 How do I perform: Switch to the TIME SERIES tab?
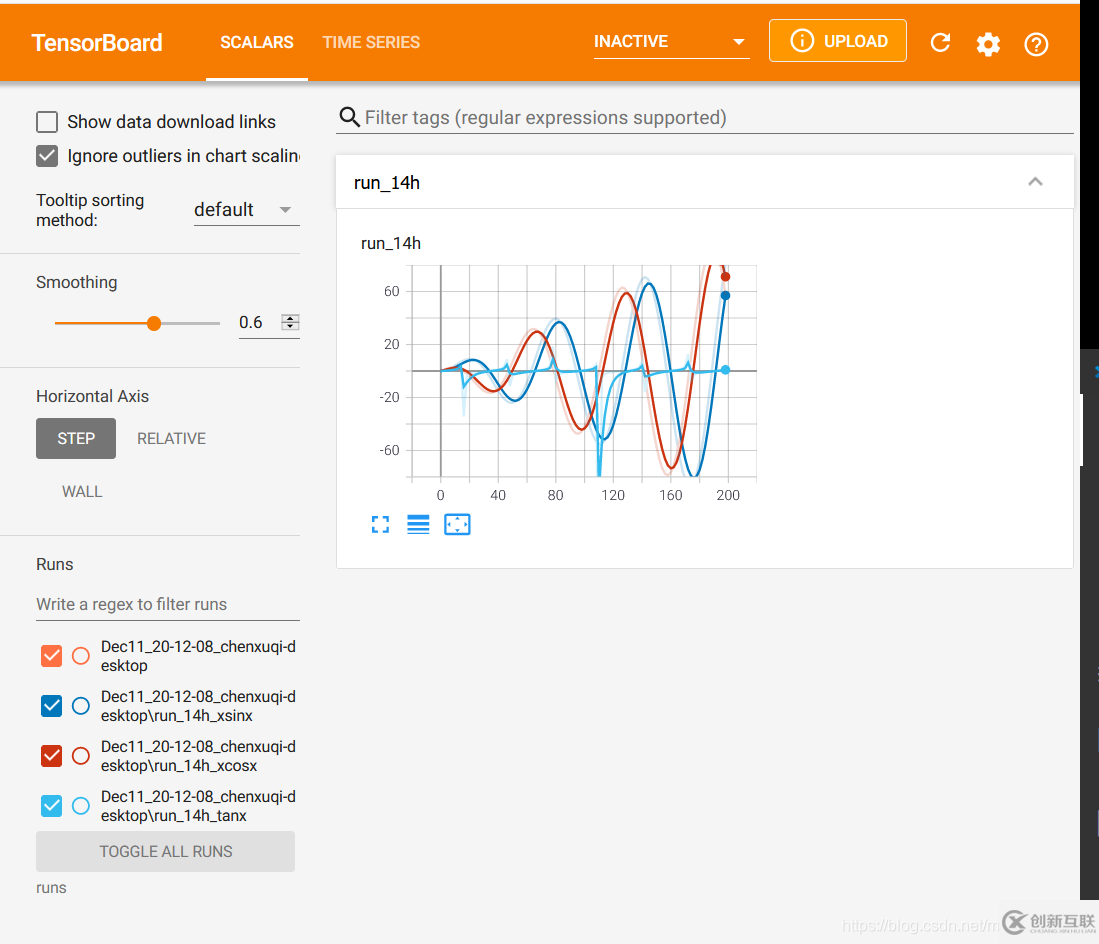coord(371,42)
